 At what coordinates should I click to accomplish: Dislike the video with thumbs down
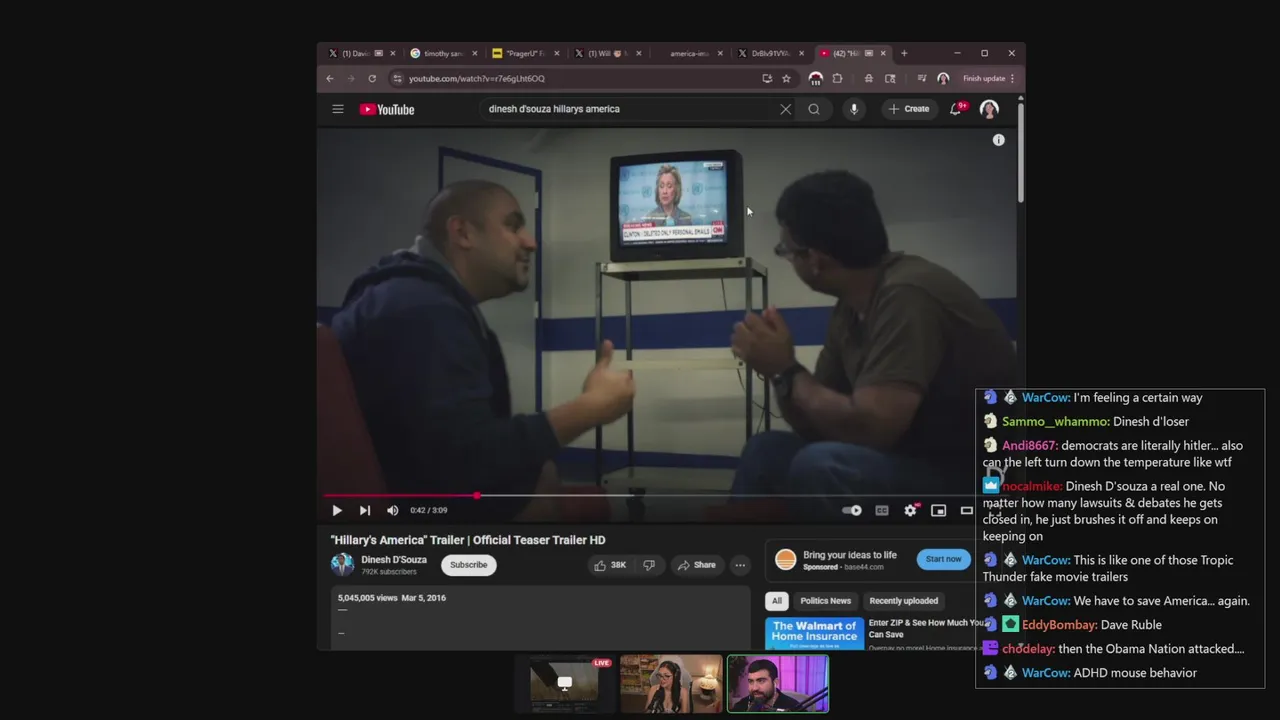tap(649, 565)
